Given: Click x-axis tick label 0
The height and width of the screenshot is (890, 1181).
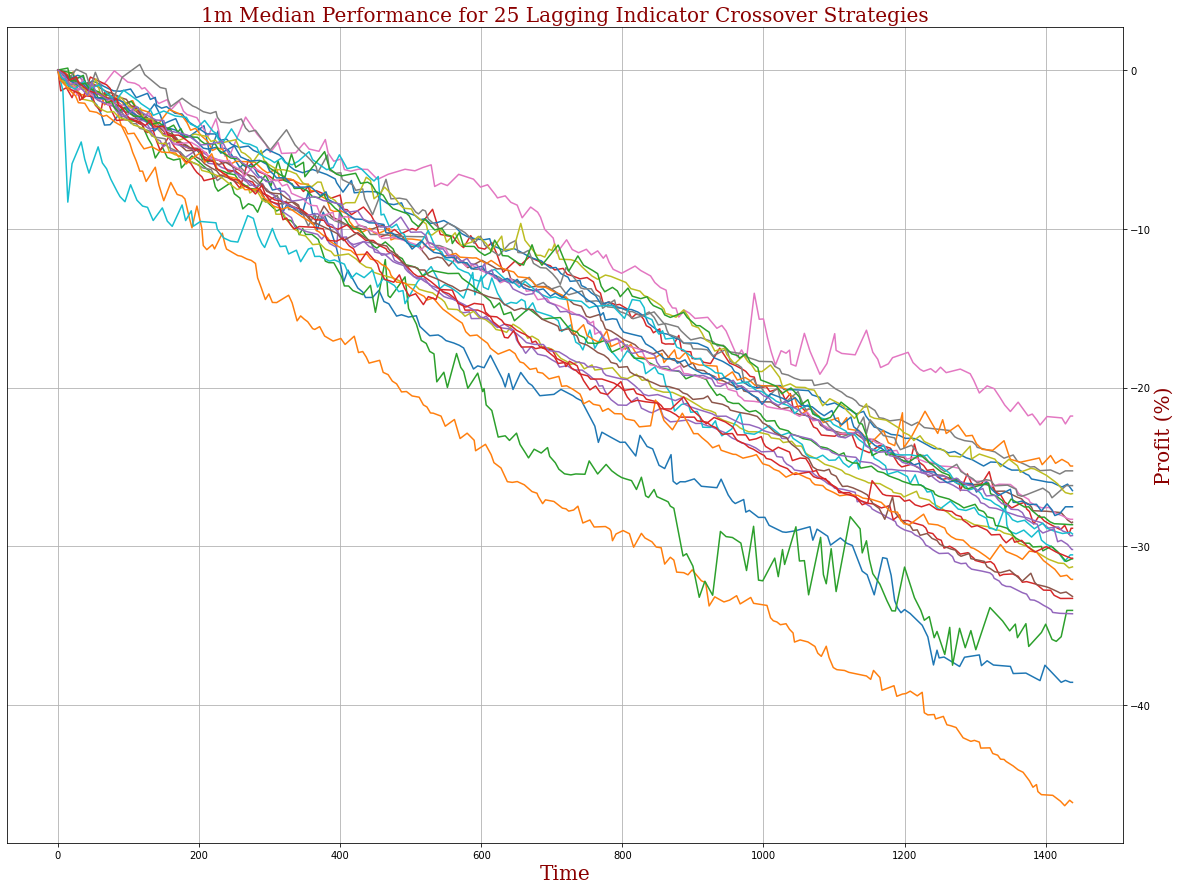Looking at the screenshot, I should pyautogui.click(x=58, y=855).
